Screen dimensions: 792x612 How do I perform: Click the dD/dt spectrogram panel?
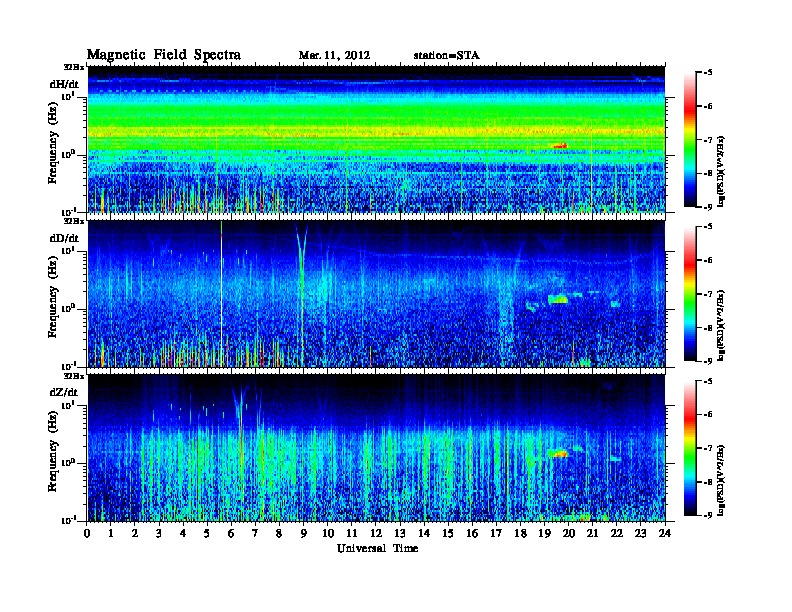(x=376, y=293)
